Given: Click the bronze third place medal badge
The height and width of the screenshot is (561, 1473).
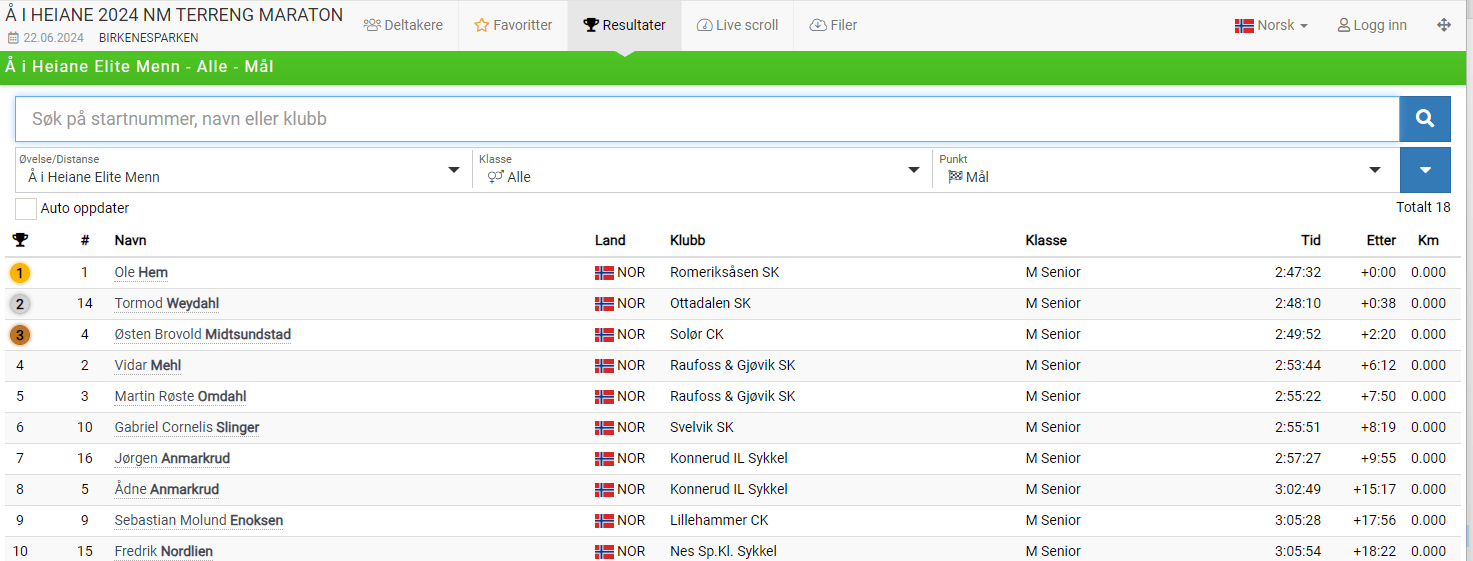Looking at the screenshot, I should [20, 335].
